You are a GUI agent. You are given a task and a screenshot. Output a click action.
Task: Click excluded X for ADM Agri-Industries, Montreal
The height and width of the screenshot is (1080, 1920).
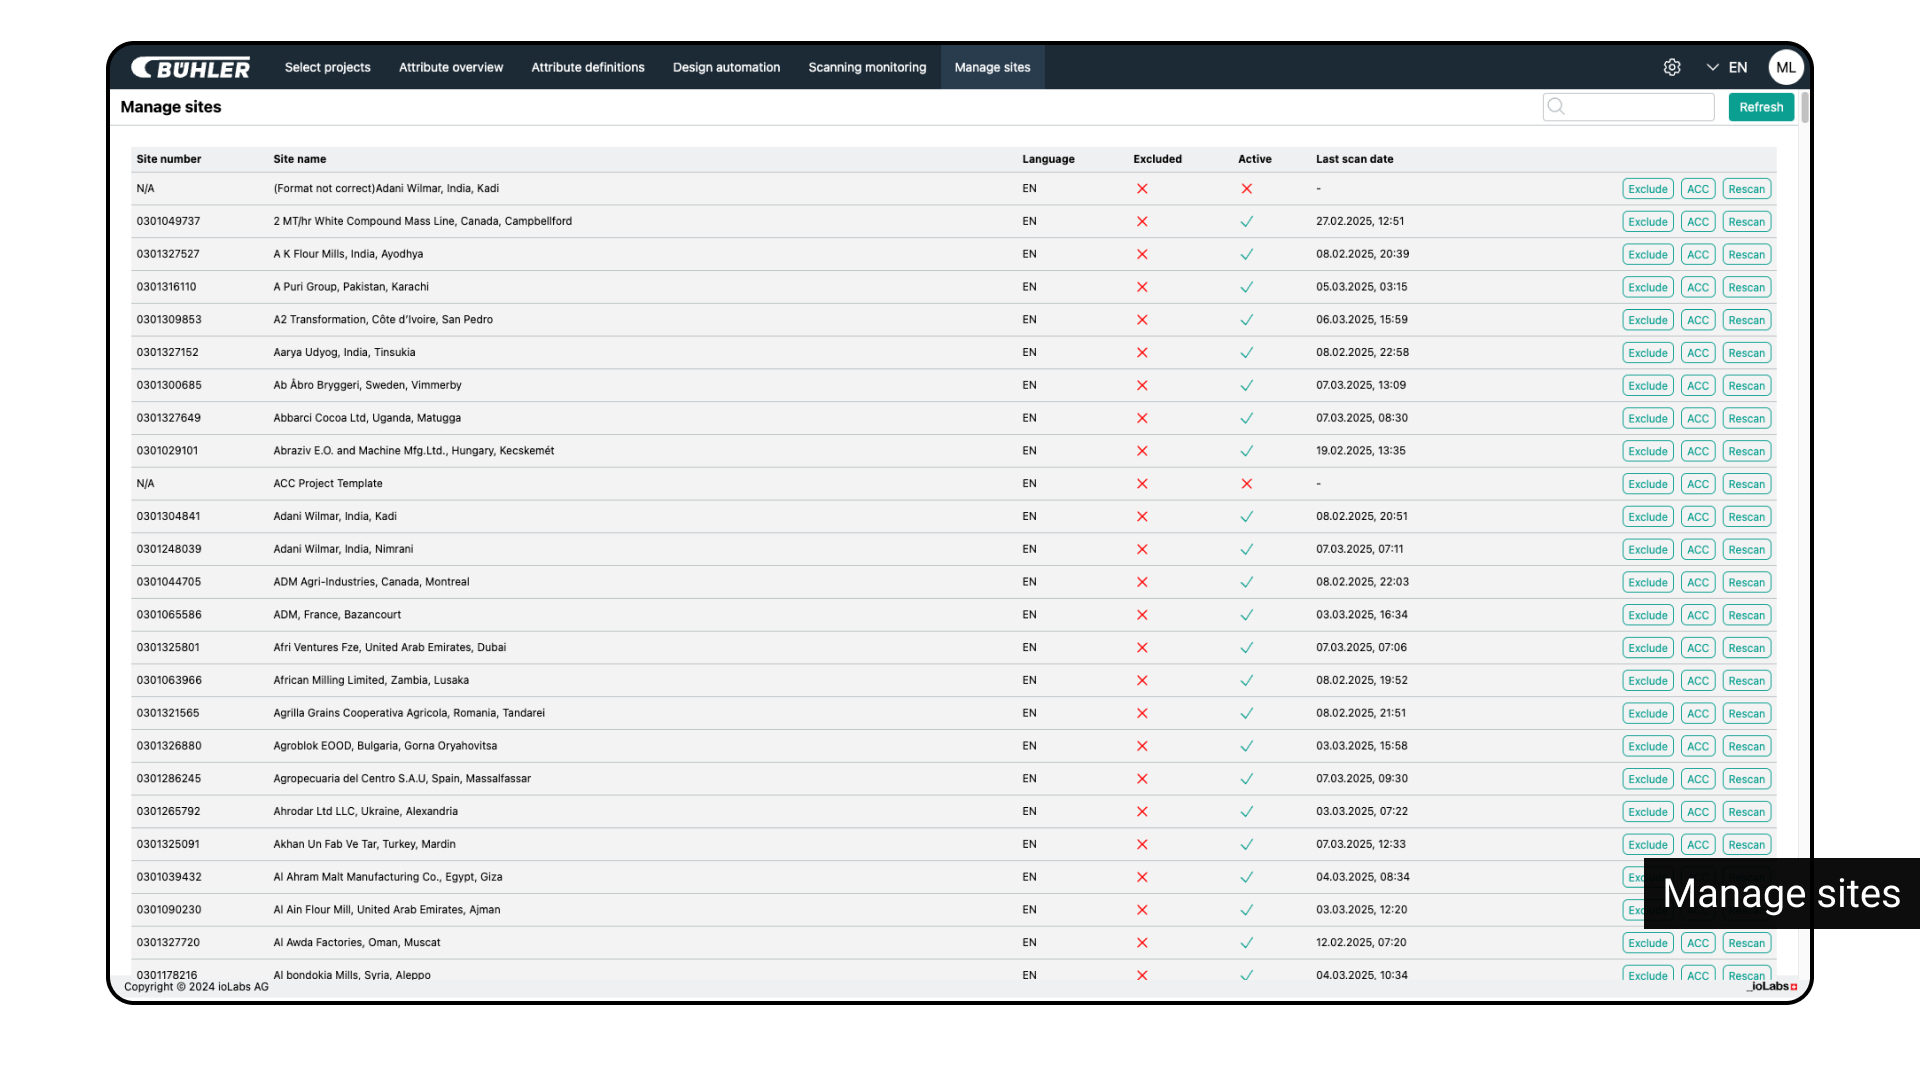[x=1142, y=582]
